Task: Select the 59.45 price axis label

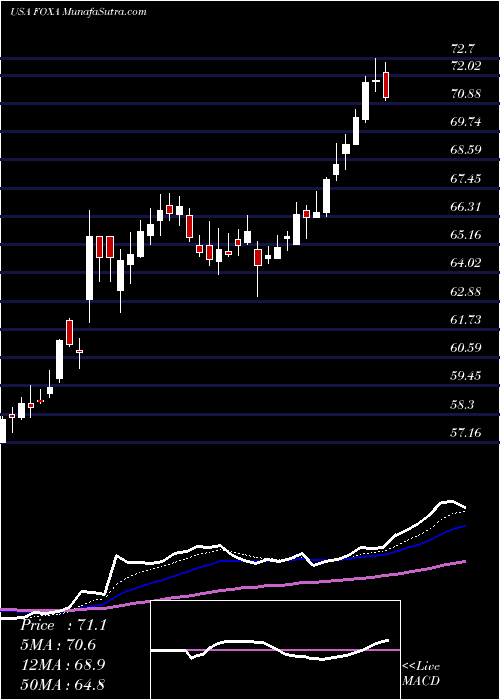Action: point(466,376)
